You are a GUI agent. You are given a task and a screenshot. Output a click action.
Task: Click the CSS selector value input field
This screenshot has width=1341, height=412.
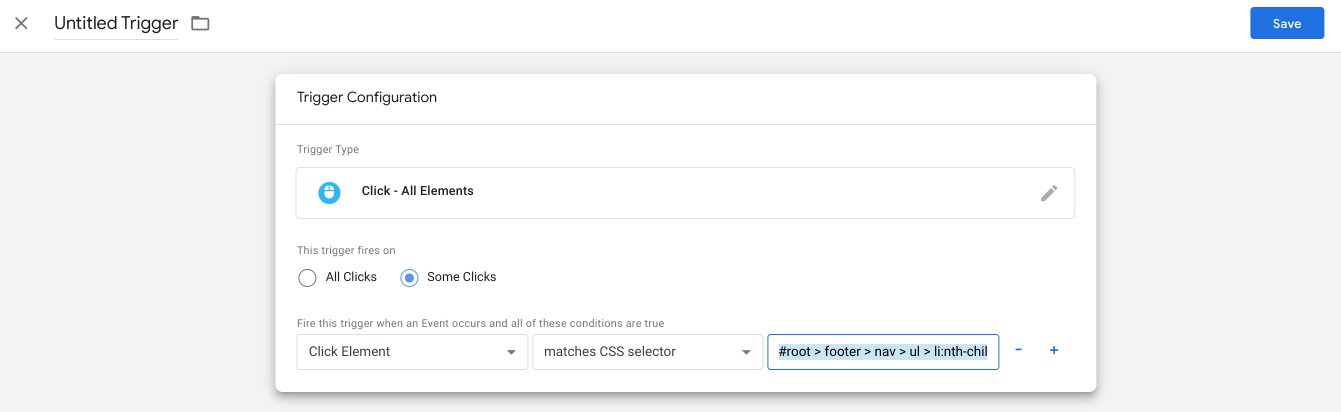883,352
